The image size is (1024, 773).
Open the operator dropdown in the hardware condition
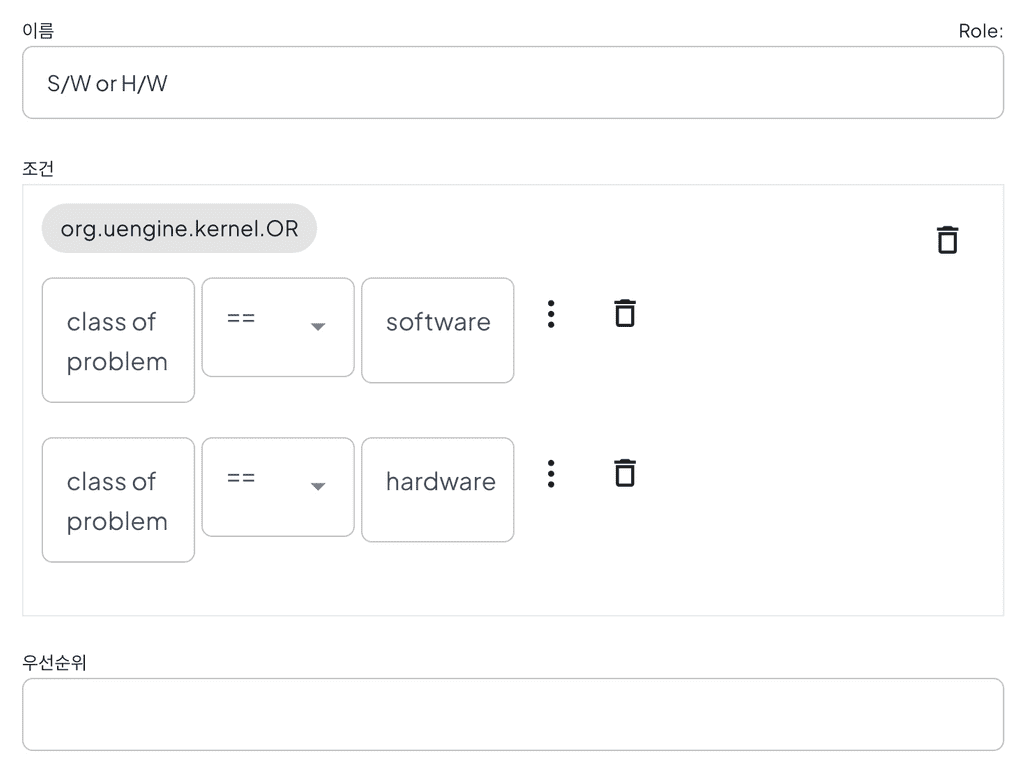click(x=278, y=487)
